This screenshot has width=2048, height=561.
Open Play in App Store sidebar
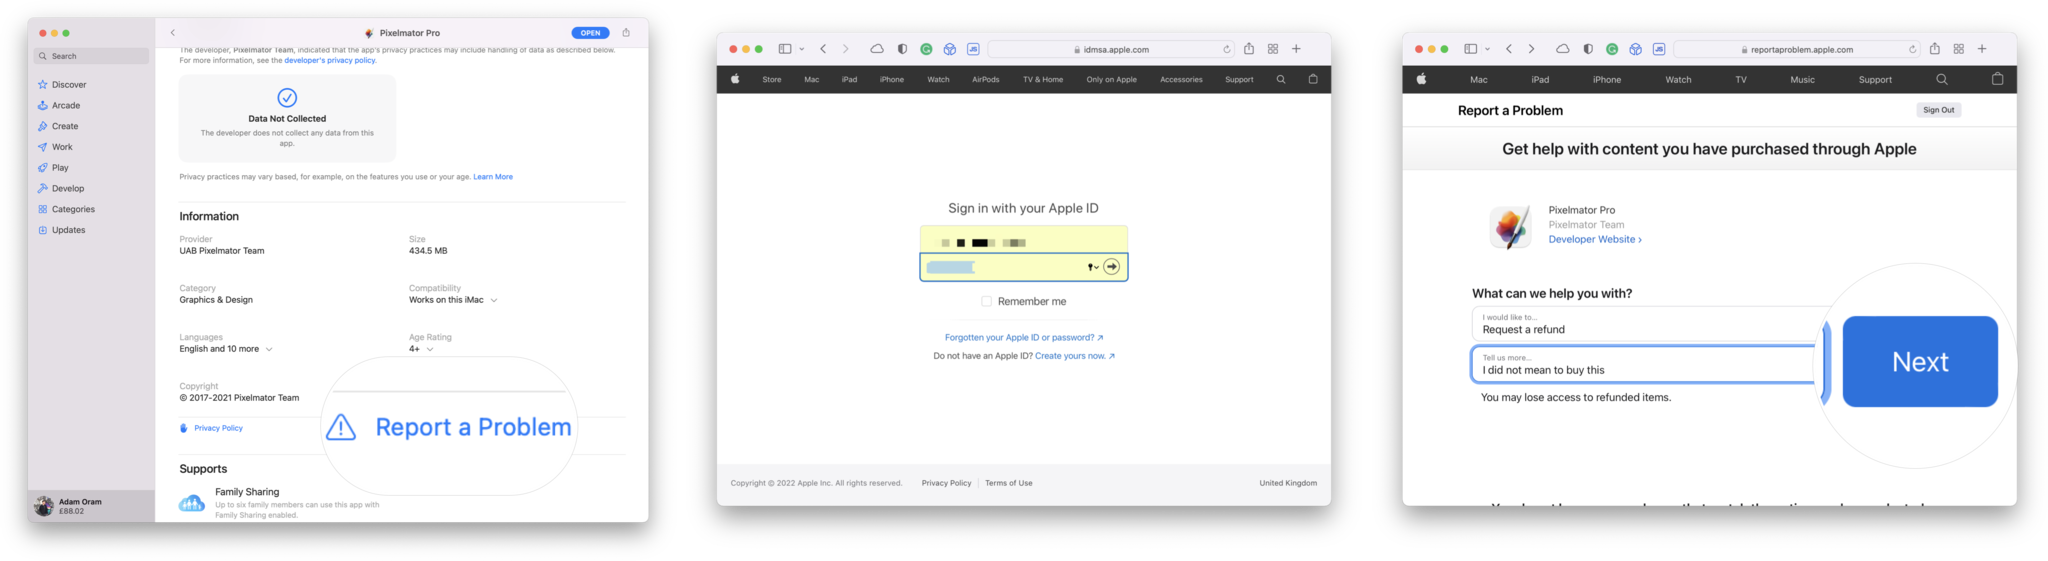click(62, 168)
